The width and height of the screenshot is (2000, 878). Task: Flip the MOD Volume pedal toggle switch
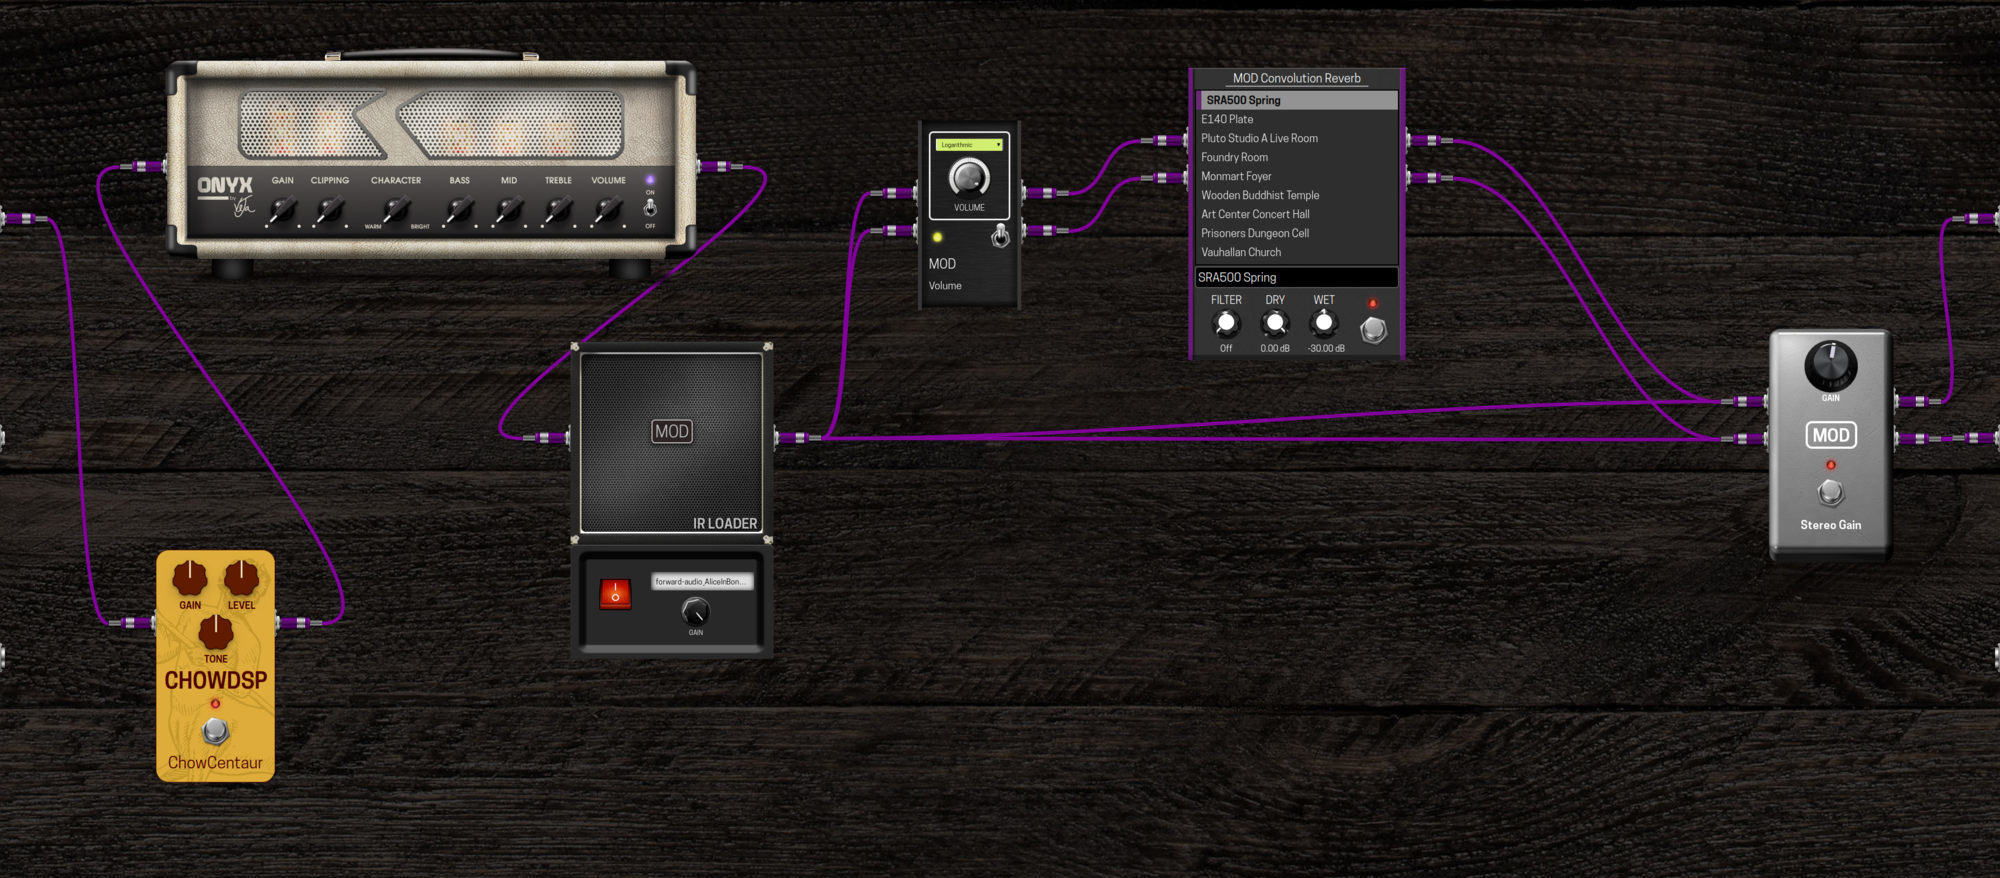(x=1000, y=236)
